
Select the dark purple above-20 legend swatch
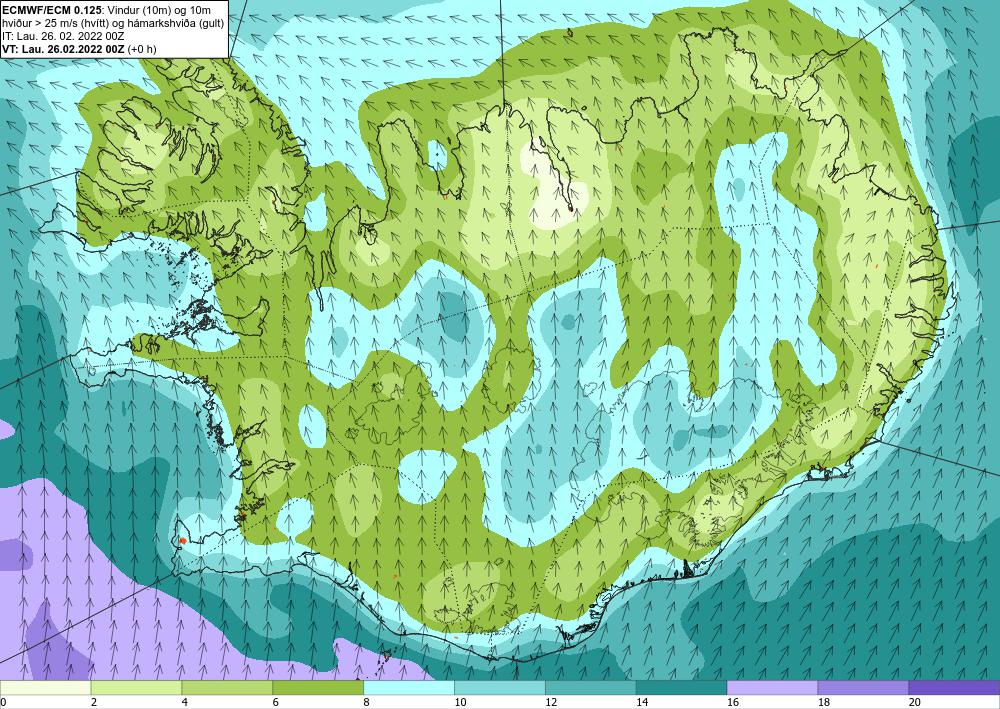tap(954, 688)
